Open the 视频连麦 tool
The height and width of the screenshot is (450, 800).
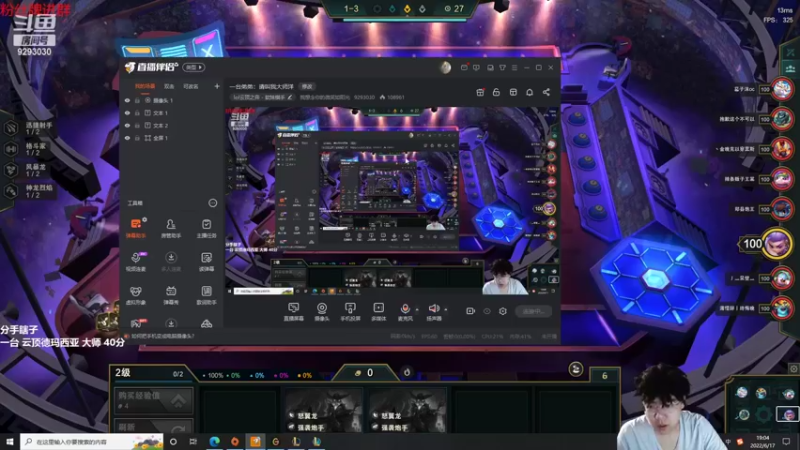[136, 261]
